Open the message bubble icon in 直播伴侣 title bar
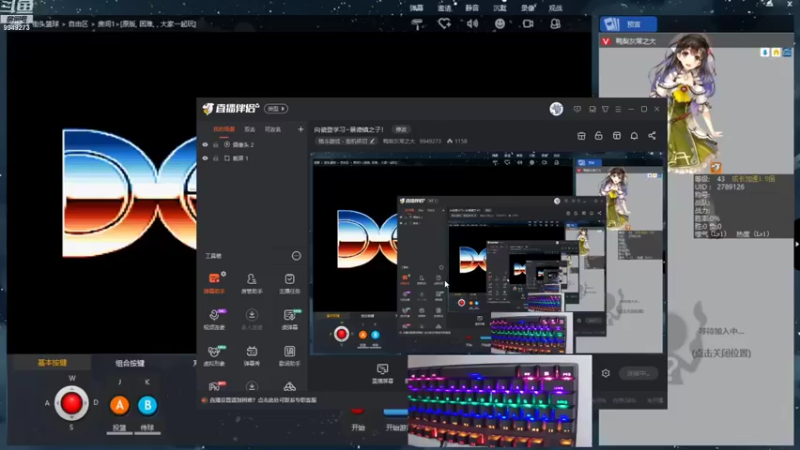 [577, 109]
